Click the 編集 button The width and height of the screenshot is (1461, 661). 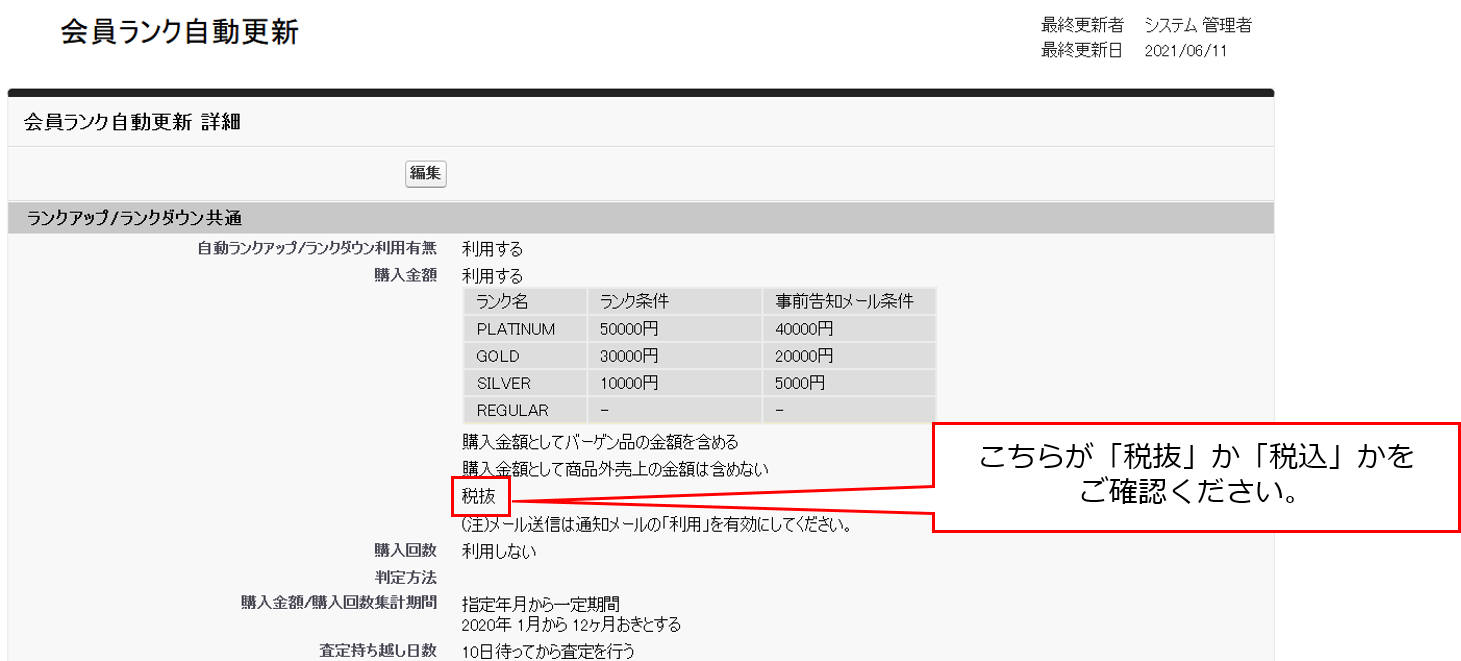point(425,173)
